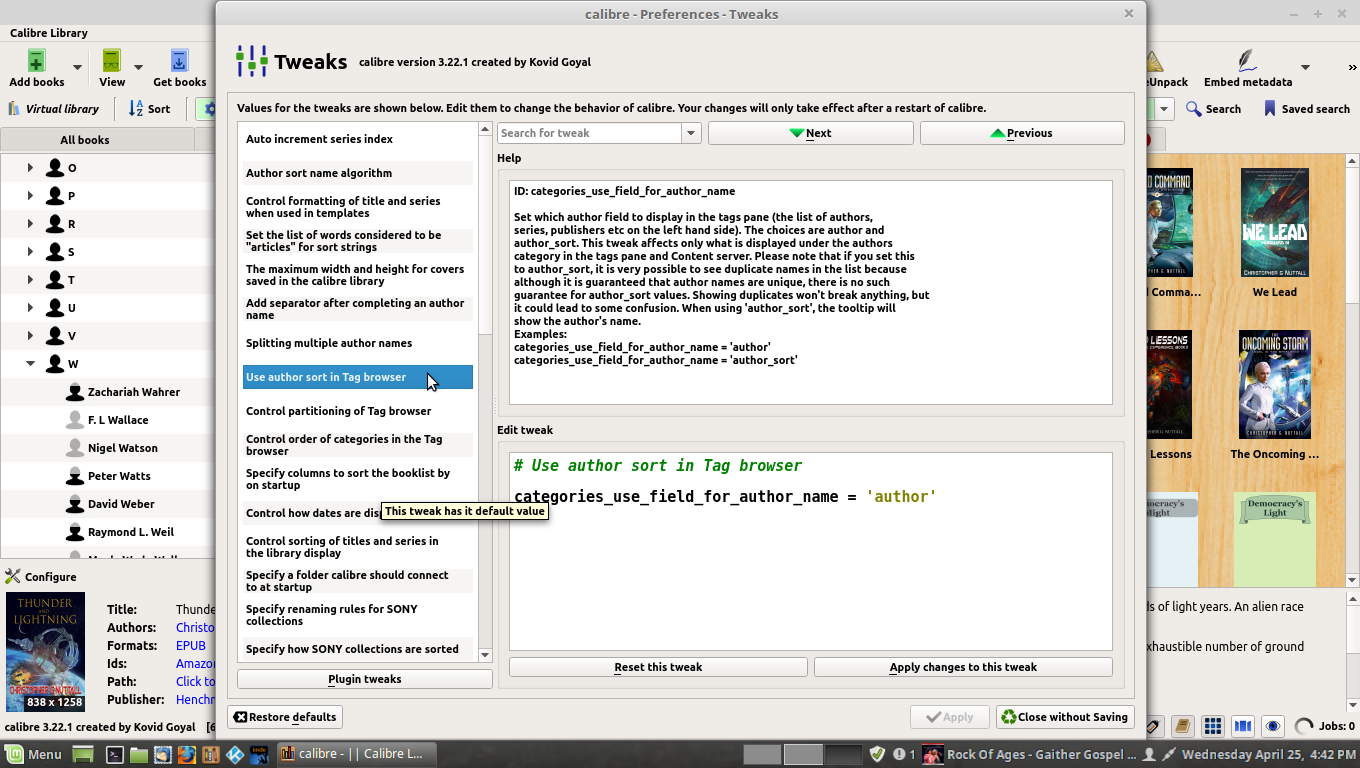The width and height of the screenshot is (1360, 768).
Task: Click the Sort button in Calibre toolbar
Action: click(x=149, y=109)
